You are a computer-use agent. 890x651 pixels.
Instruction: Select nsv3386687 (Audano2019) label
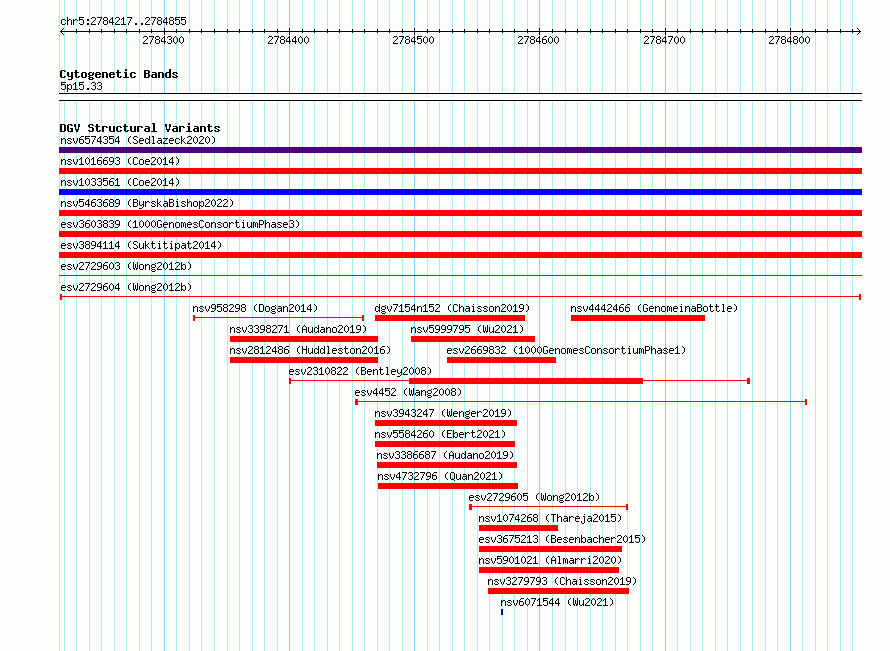click(445, 455)
